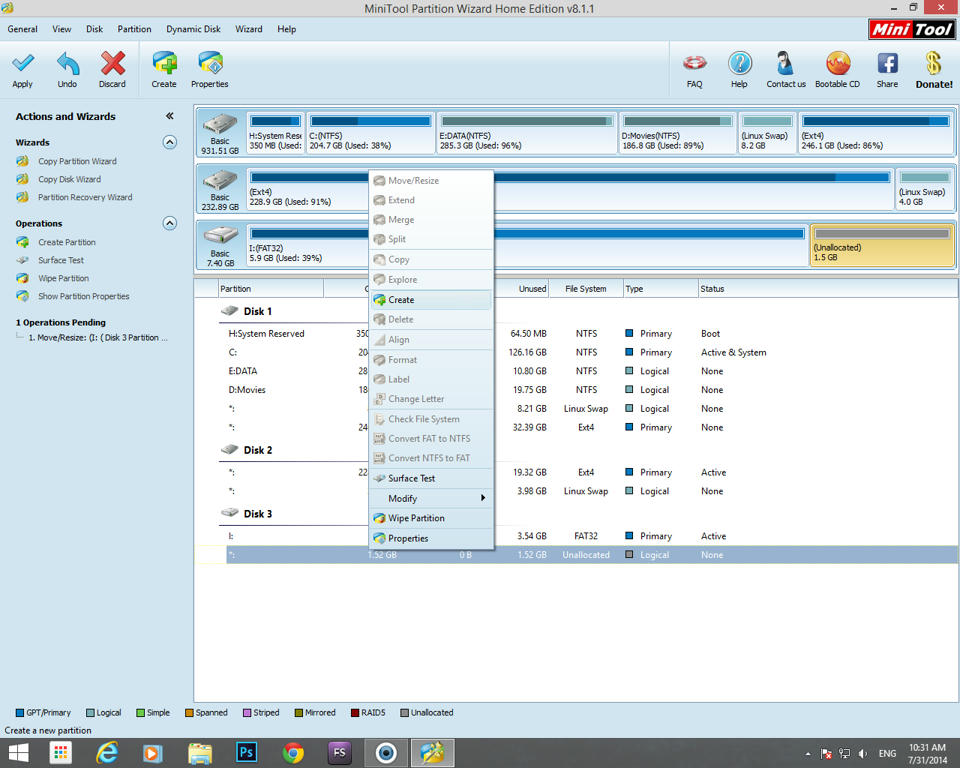Screen dimensions: 960x768
Task: Click the Apply checkmark toolbar icon
Action: (22, 66)
